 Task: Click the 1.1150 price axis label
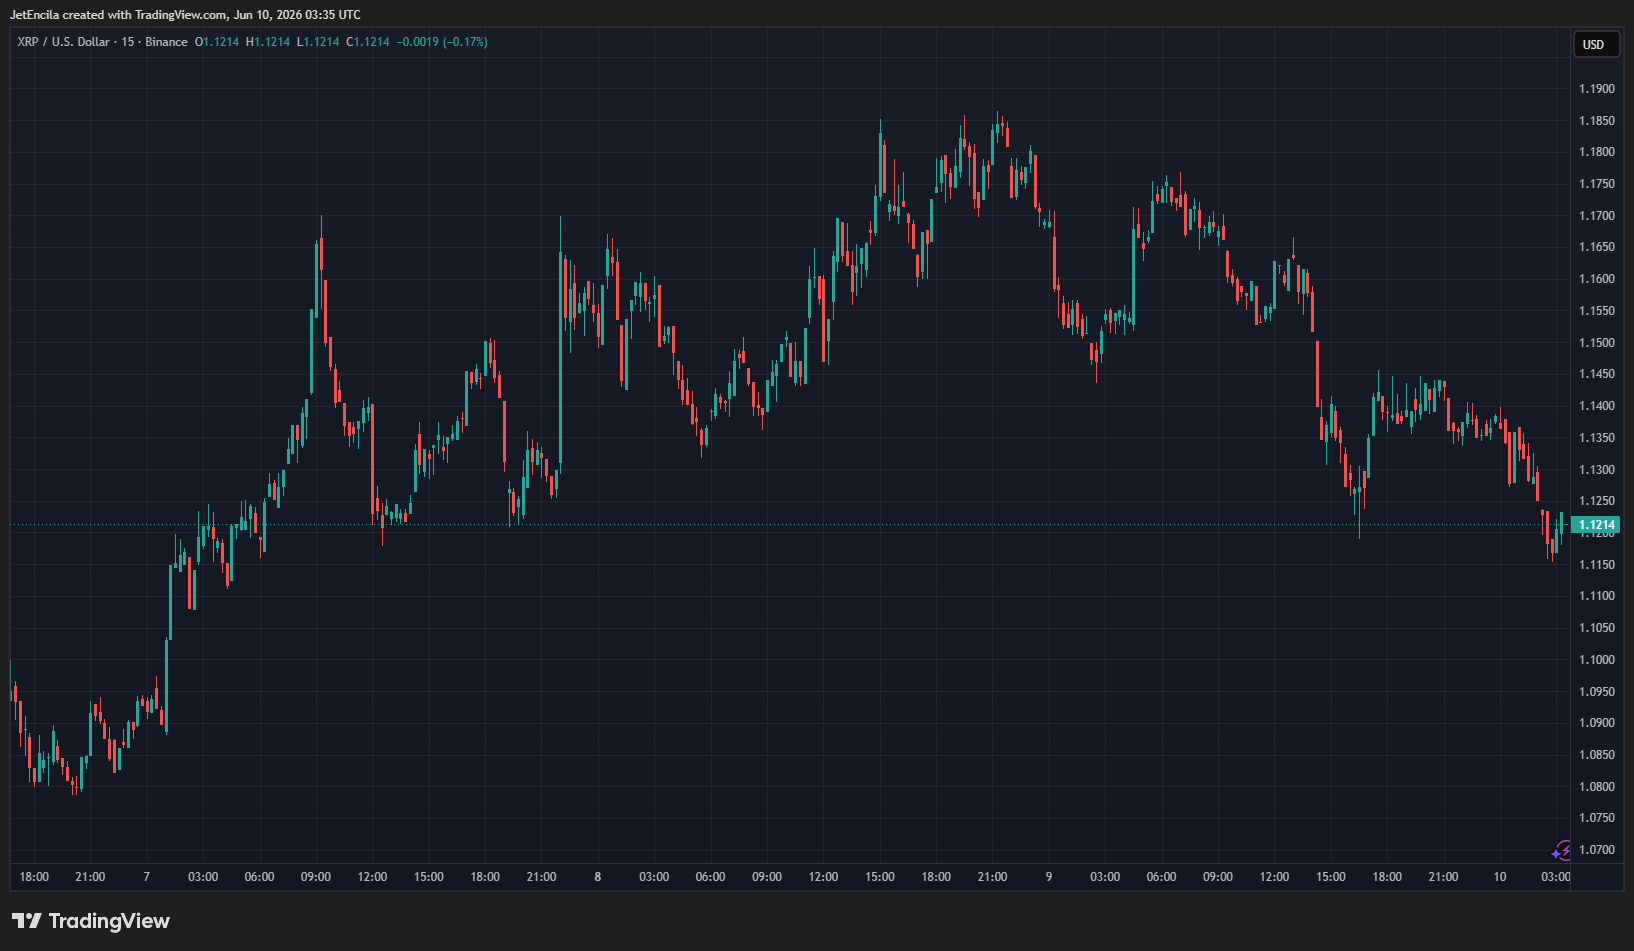tap(1597, 565)
